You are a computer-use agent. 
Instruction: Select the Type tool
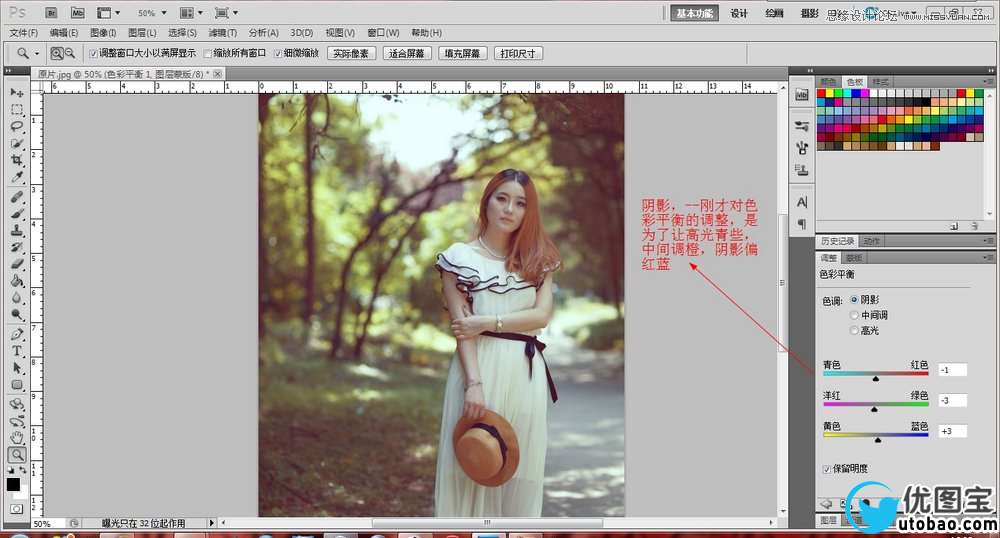pos(17,351)
